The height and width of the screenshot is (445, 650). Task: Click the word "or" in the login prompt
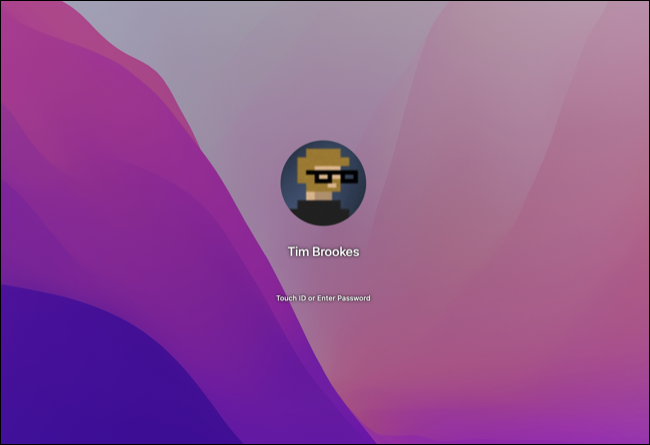click(x=311, y=298)
